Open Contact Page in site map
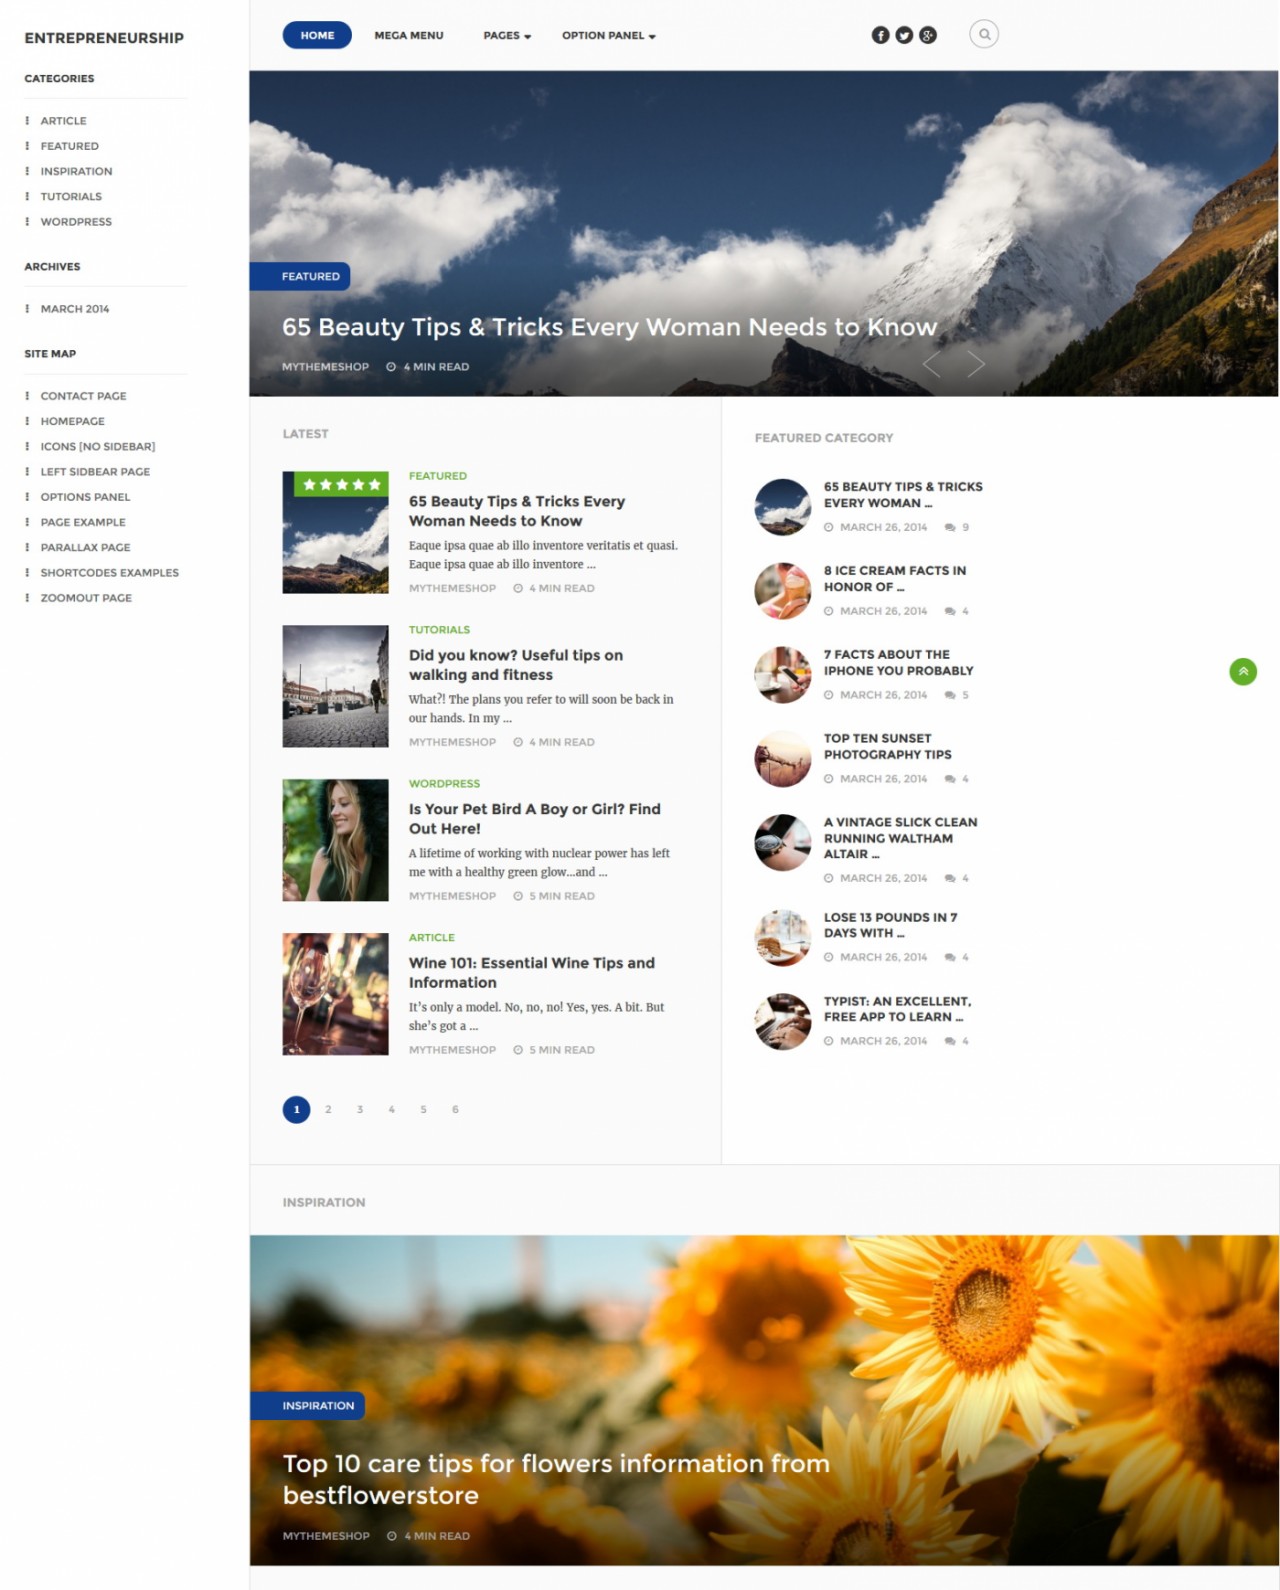This screenshot has height=1590, width=1280. (83, 396)
